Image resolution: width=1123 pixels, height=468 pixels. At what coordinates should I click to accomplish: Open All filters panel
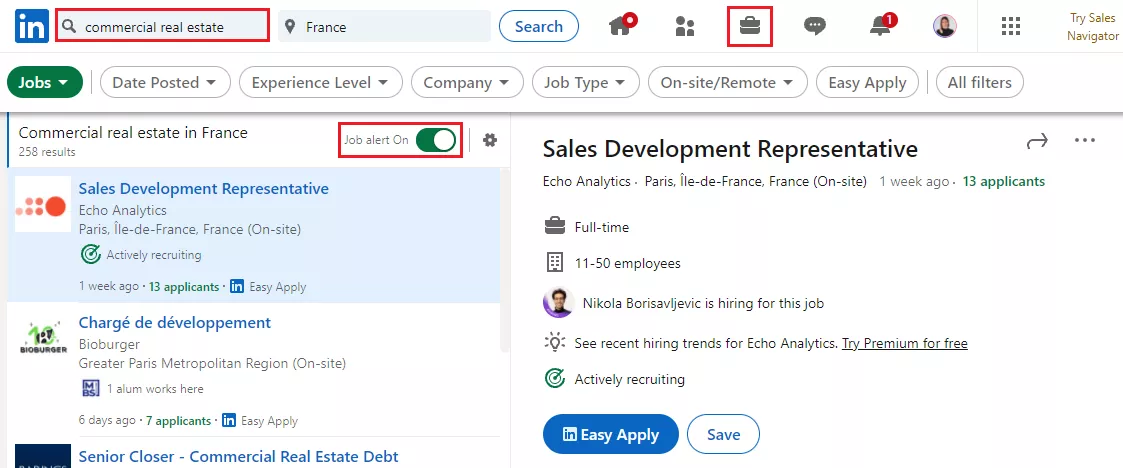980,82
